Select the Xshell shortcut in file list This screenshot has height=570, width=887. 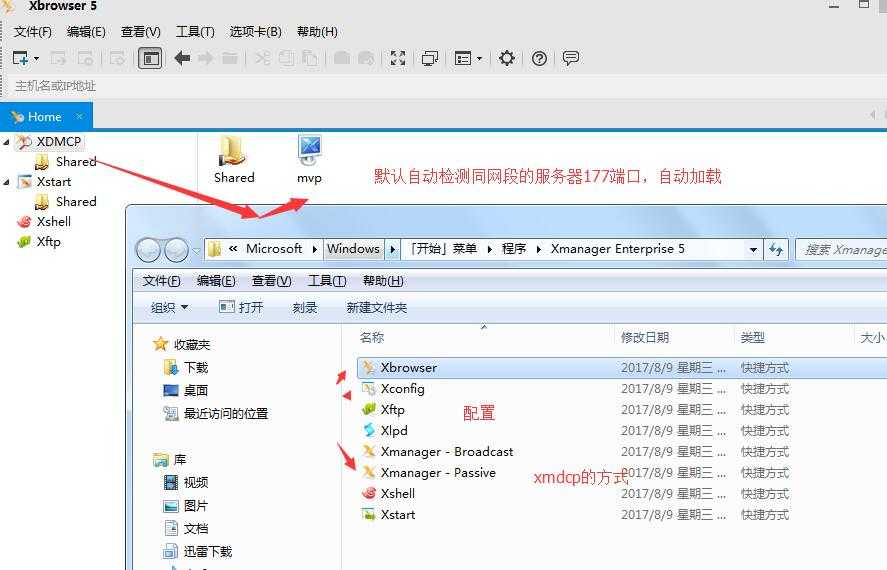(x=397, y=493)
